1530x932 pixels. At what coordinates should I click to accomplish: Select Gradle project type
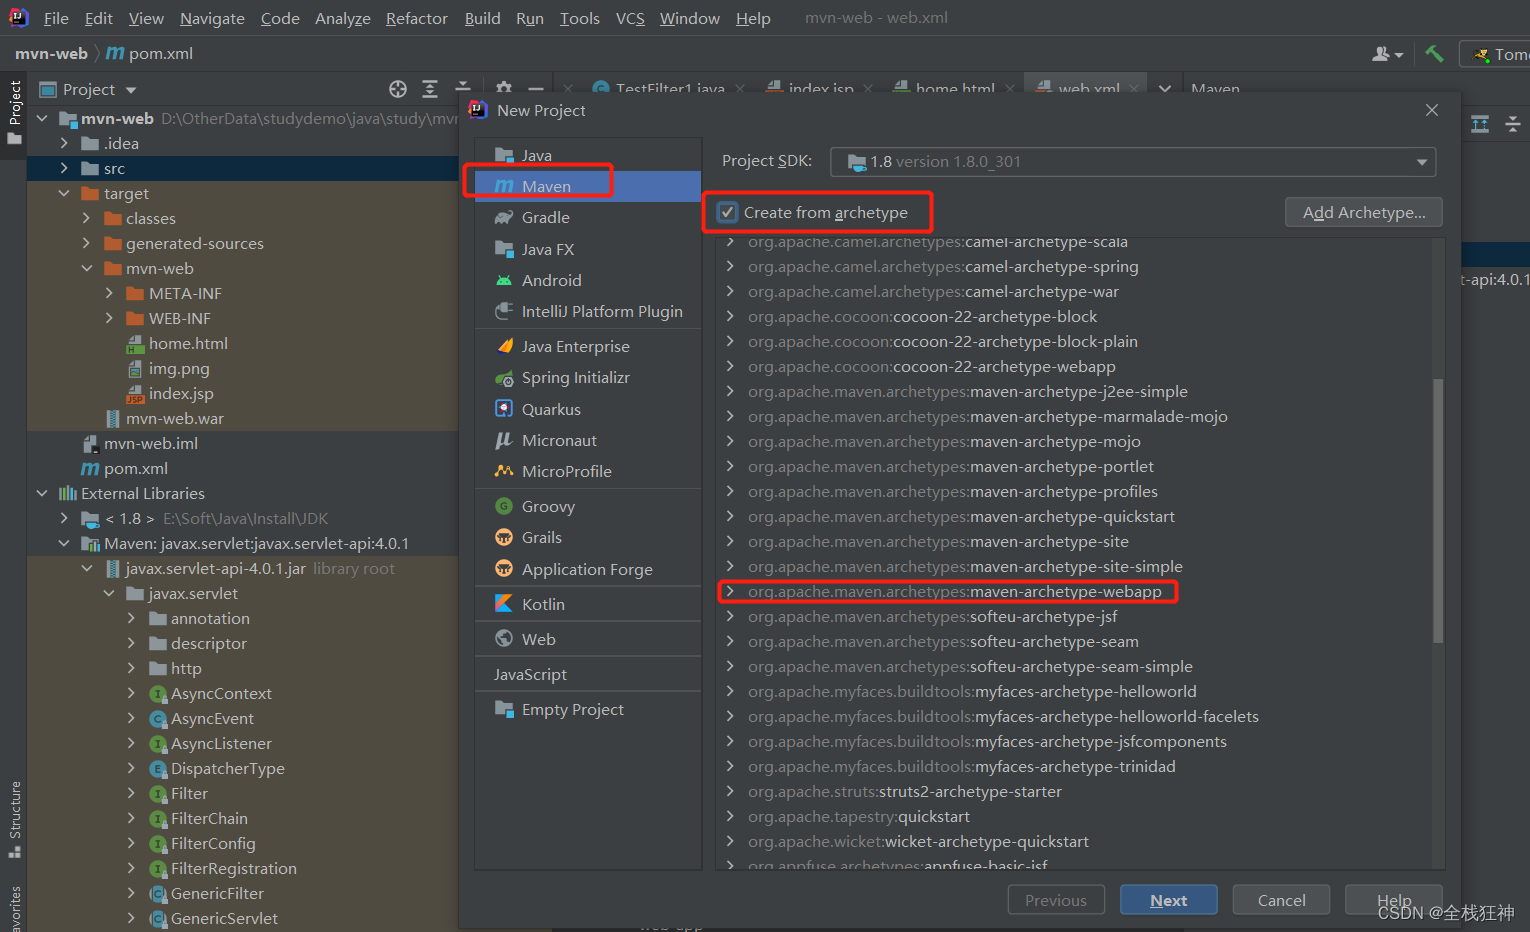tap(588, 217)
